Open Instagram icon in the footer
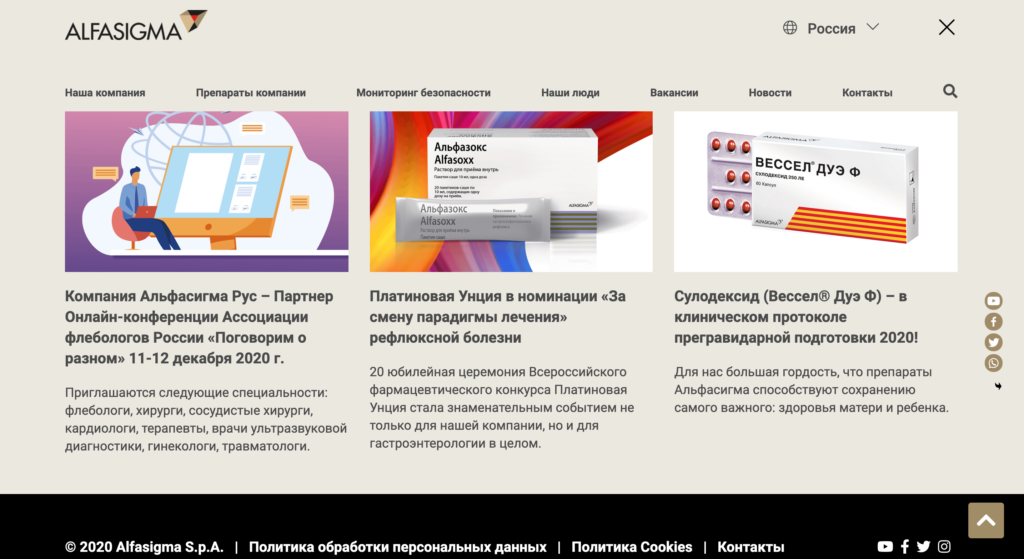This screenshot has width=1024, height=559. point(943,547)
